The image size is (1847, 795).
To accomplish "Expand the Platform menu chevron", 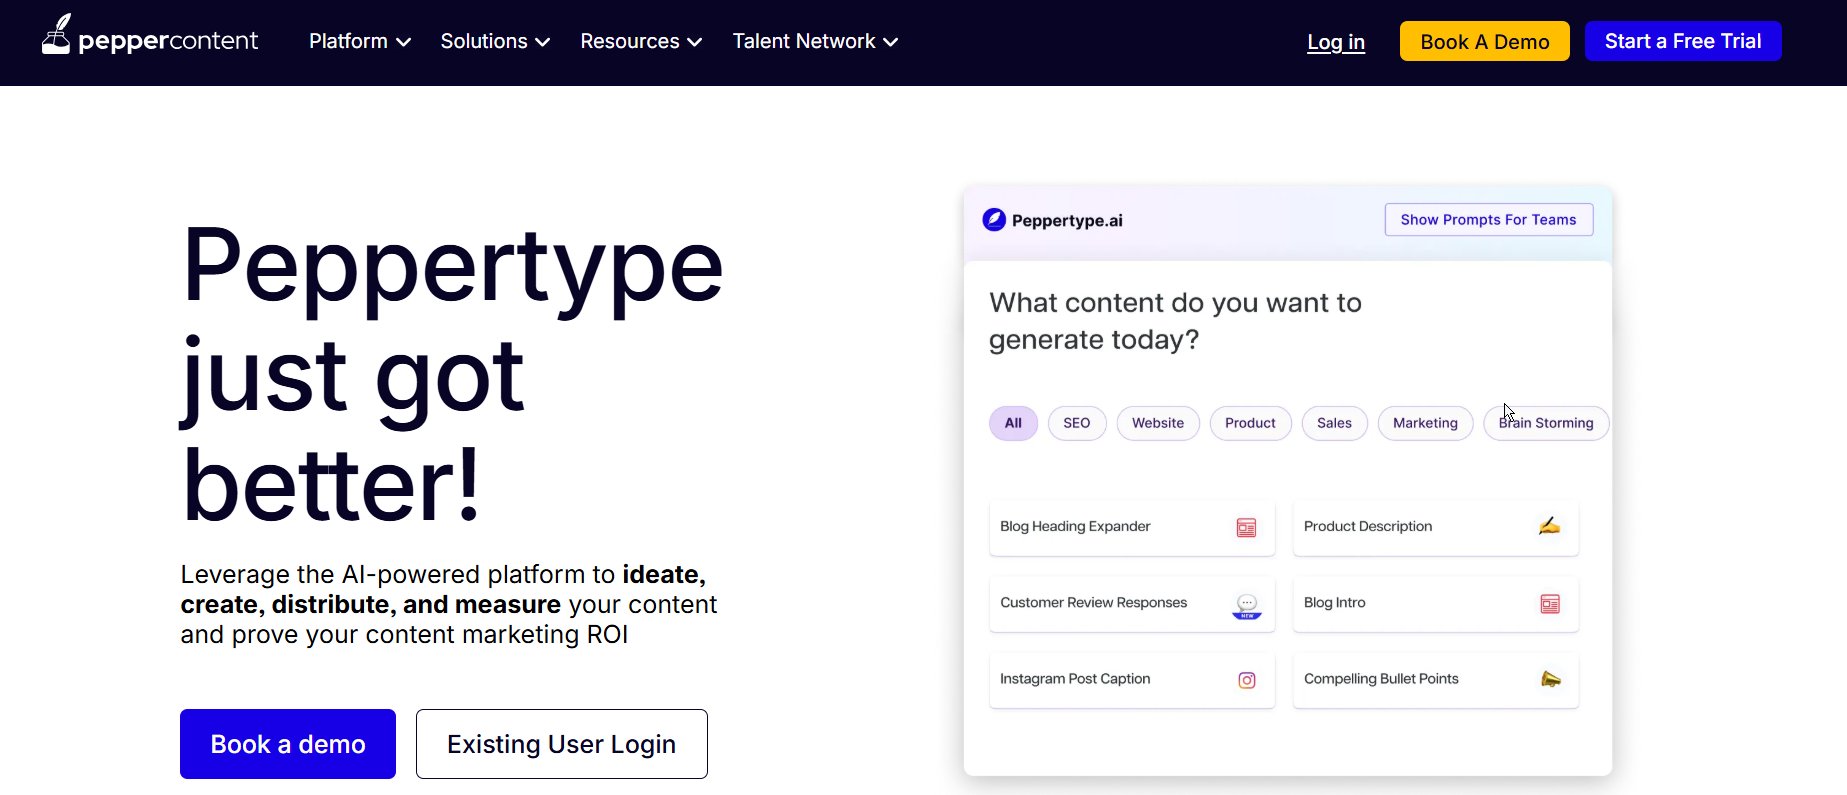I will [404, 42].
